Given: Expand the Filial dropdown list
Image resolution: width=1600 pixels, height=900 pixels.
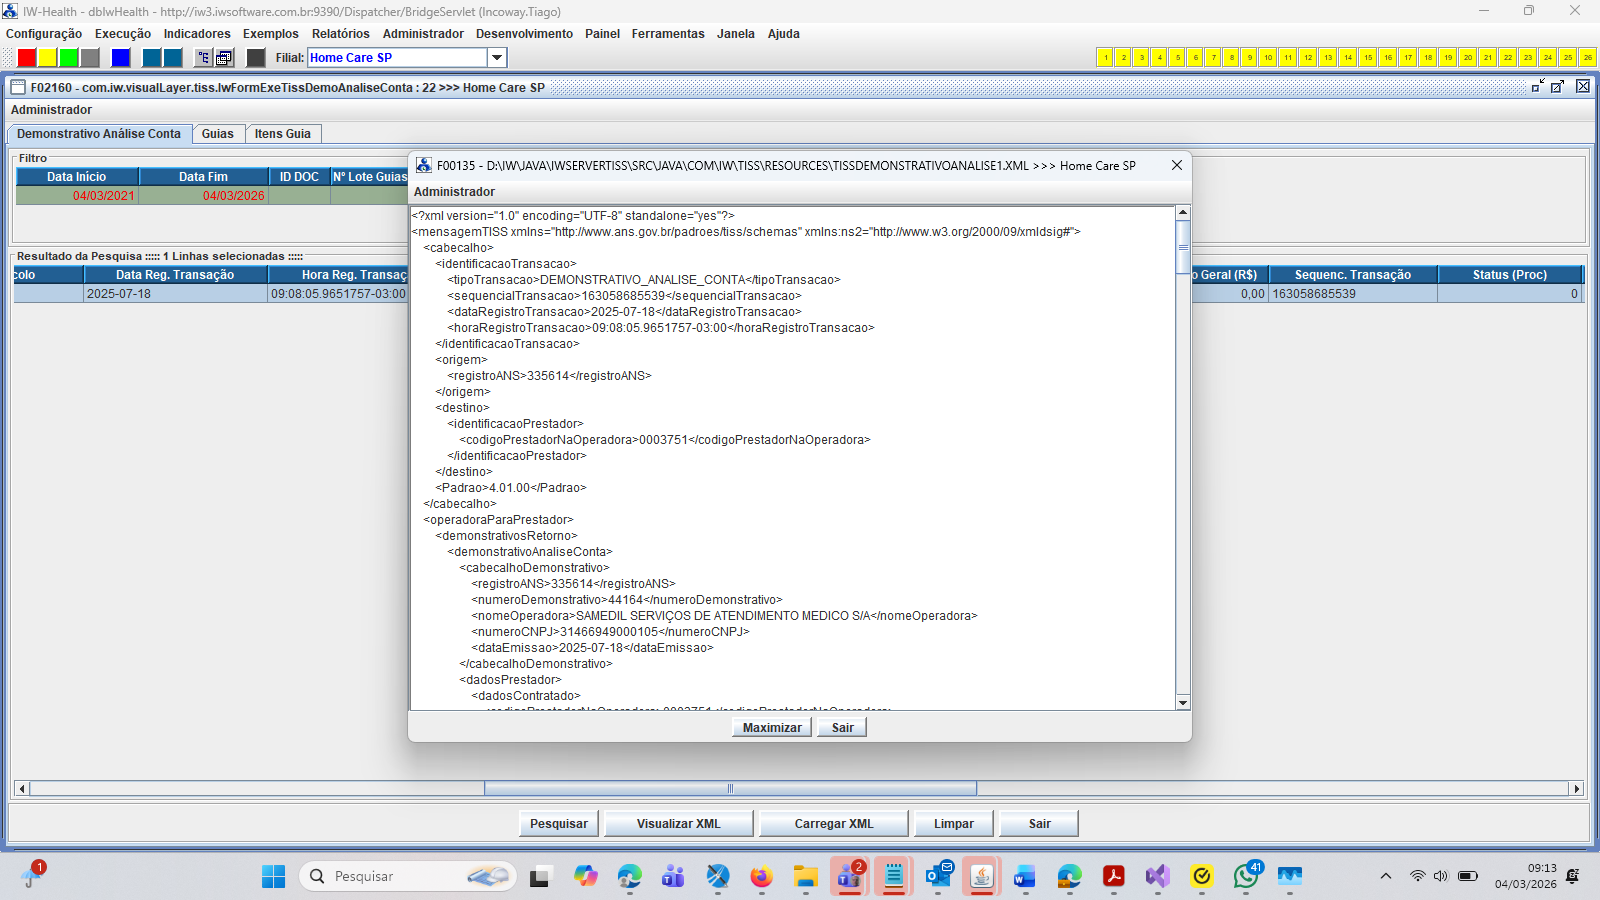Looking at the screenshot, I should pyautogui.click(x=497, y=58).
